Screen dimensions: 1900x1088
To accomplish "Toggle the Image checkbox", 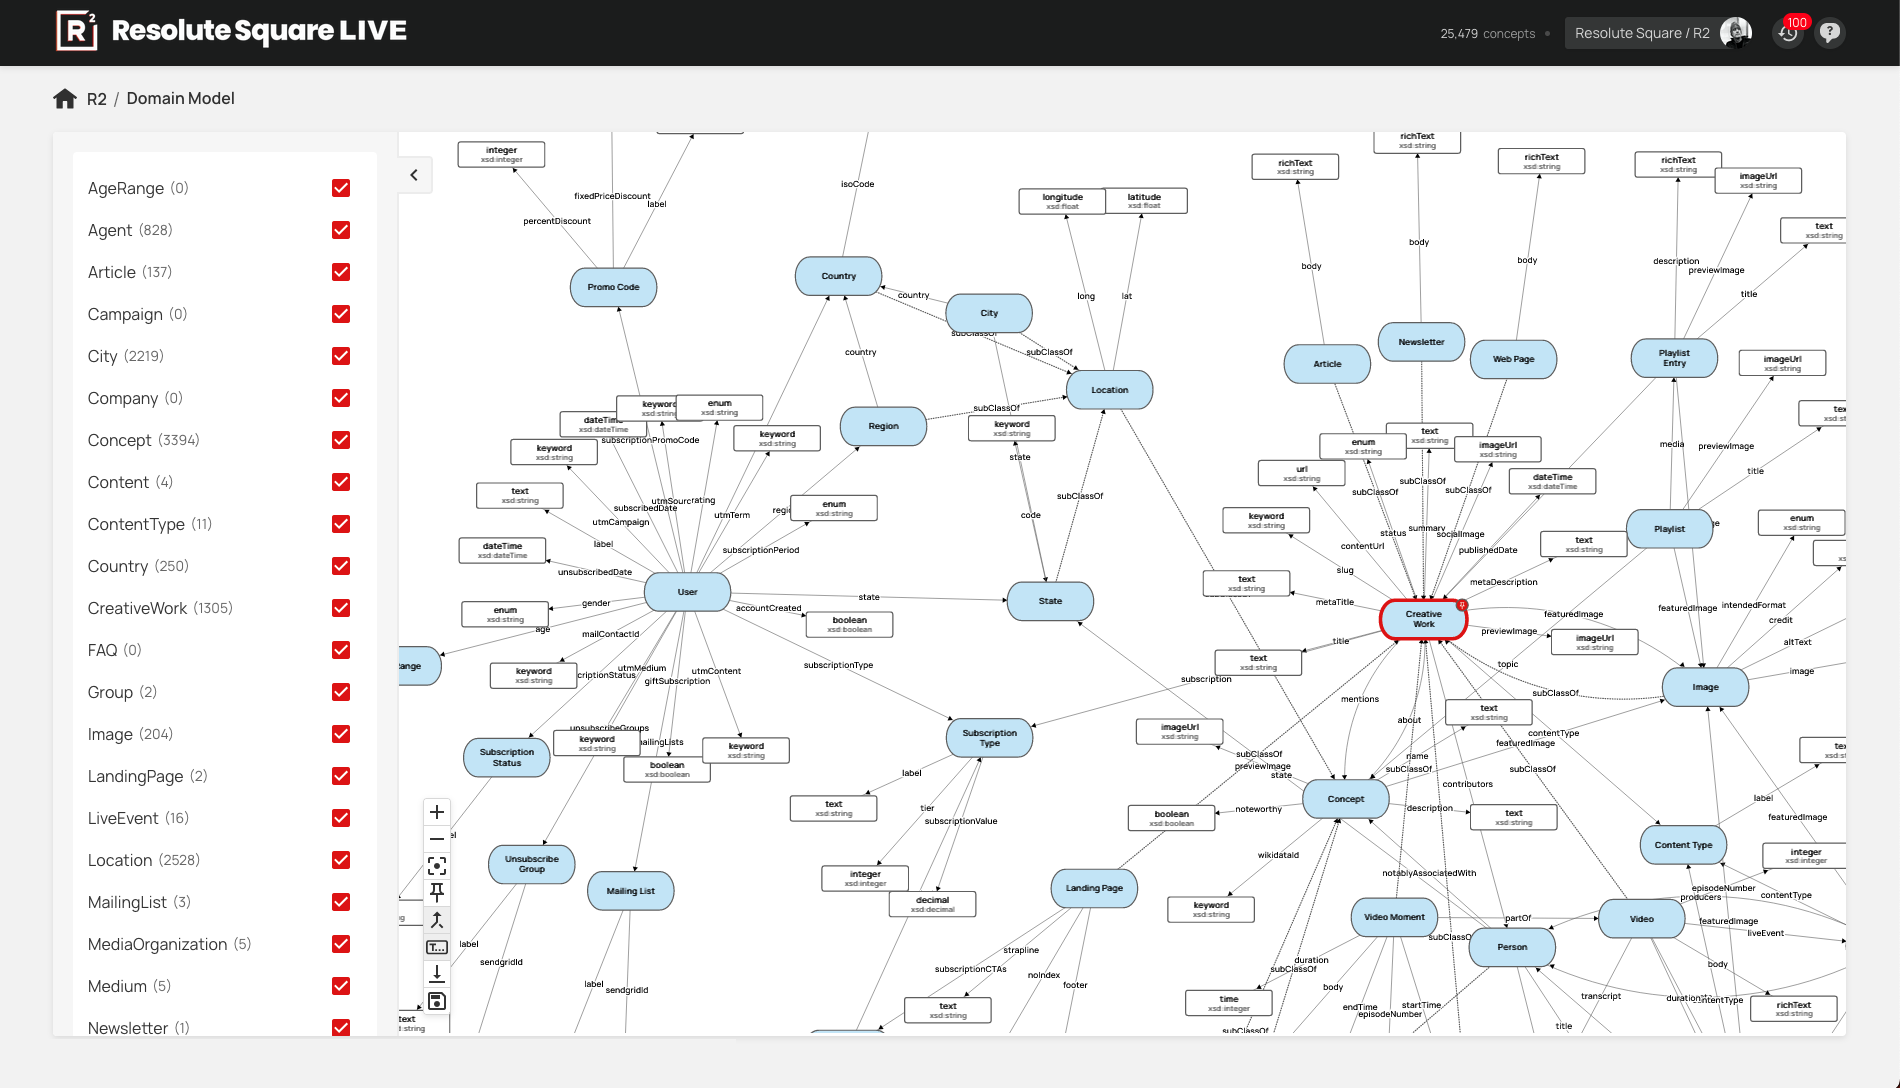I will [341, 734].
